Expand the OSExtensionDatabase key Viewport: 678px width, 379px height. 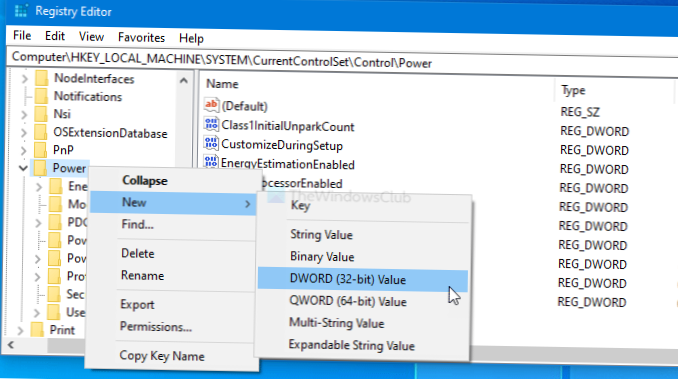click(x=24, y=133)
